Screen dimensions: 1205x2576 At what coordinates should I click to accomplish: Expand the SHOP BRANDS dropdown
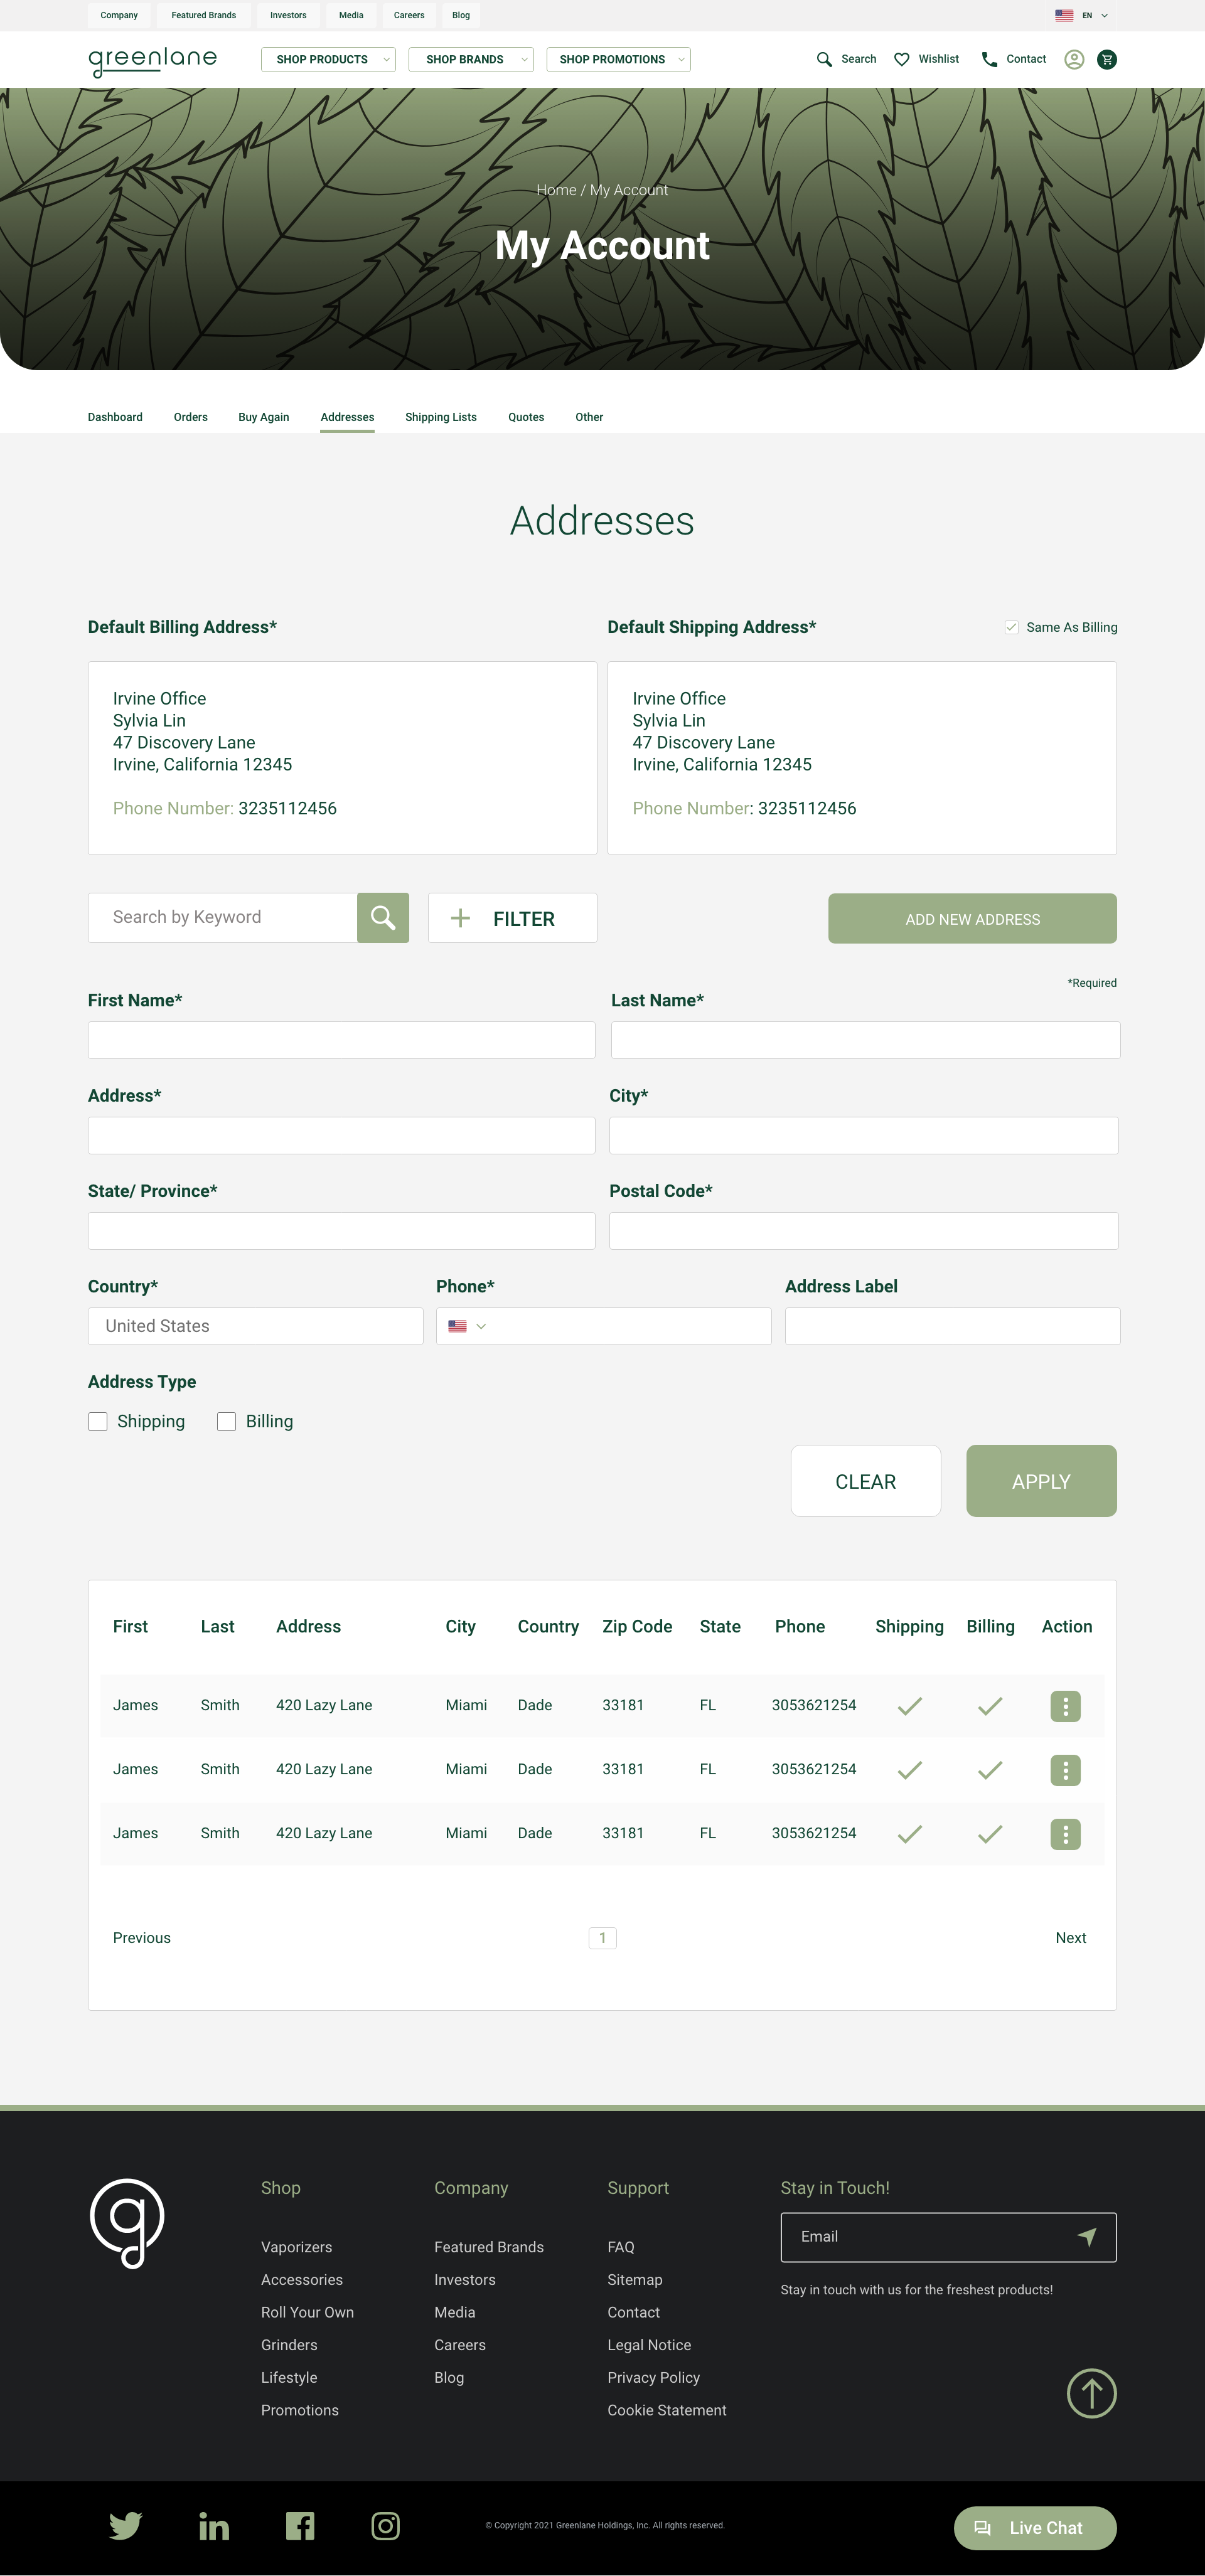pos(471,60)
